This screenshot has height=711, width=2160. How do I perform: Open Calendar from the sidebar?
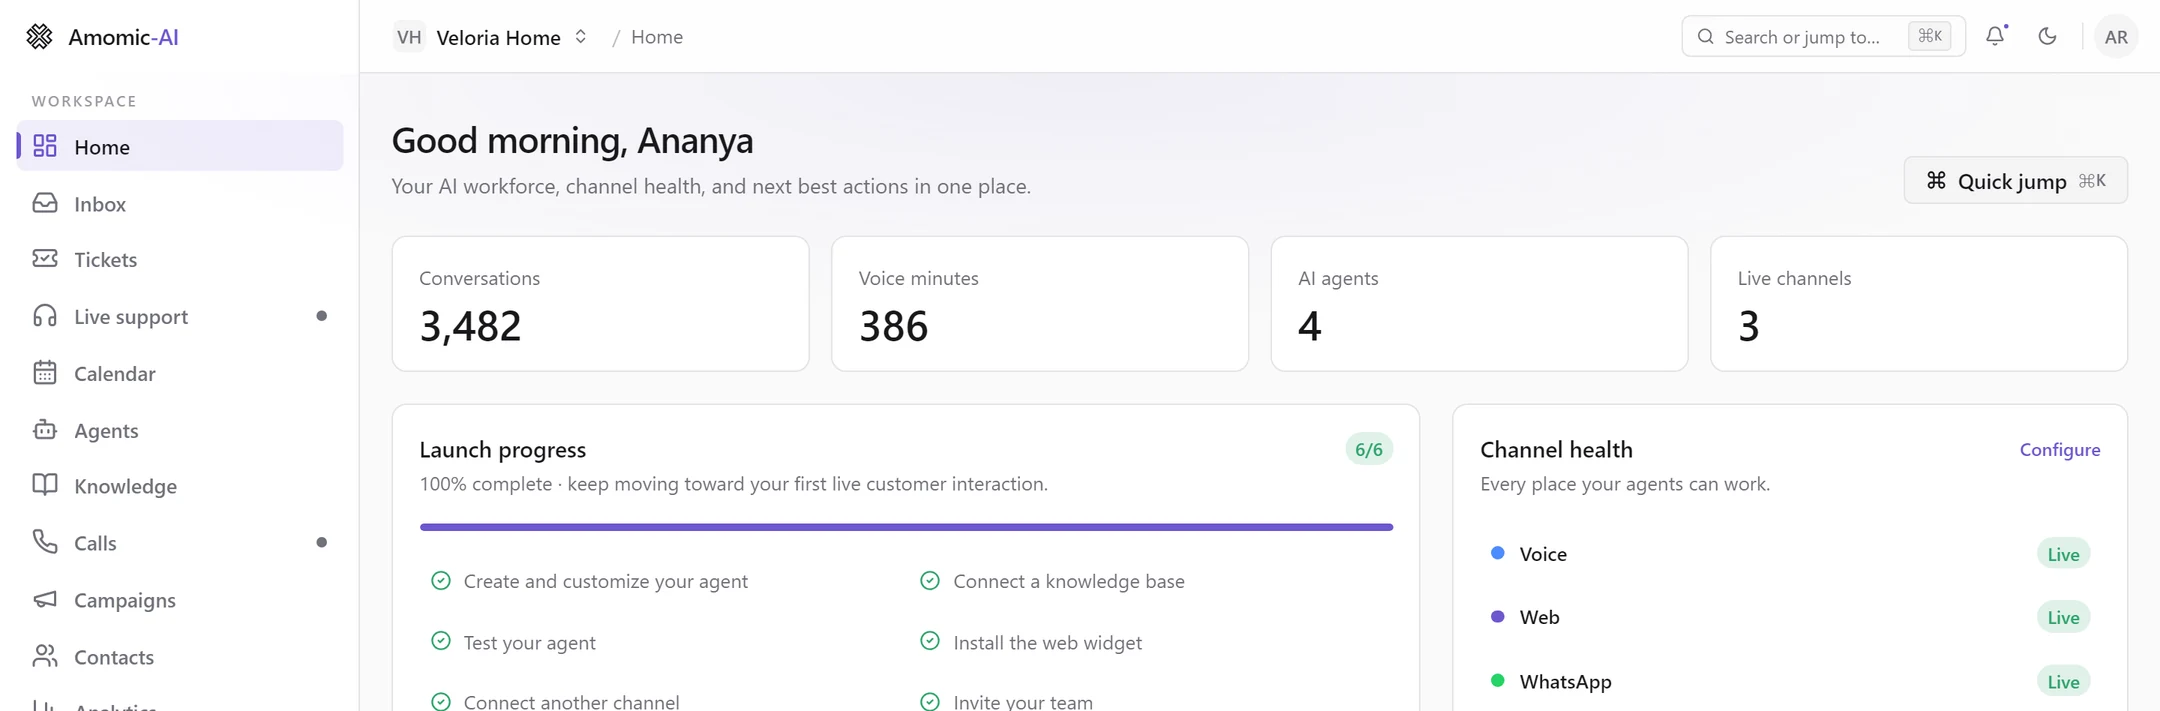180,373
